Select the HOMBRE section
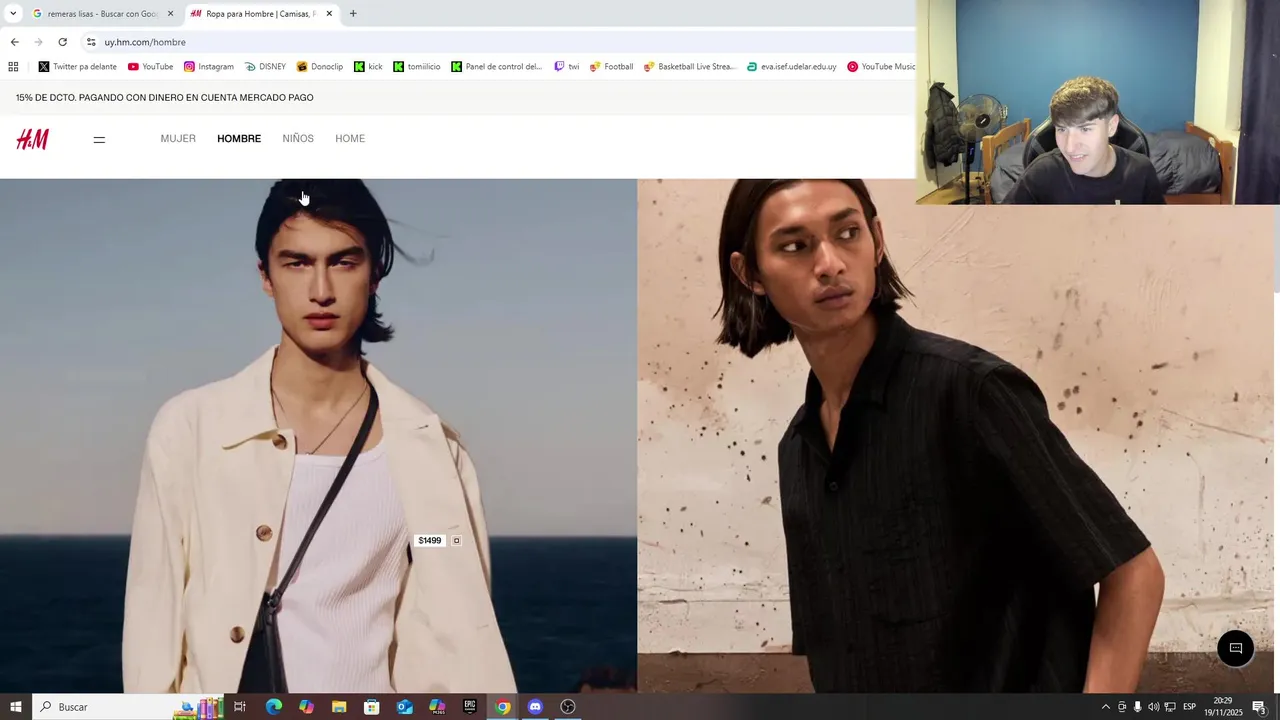The image size is (1280, 720). [239, 139]
